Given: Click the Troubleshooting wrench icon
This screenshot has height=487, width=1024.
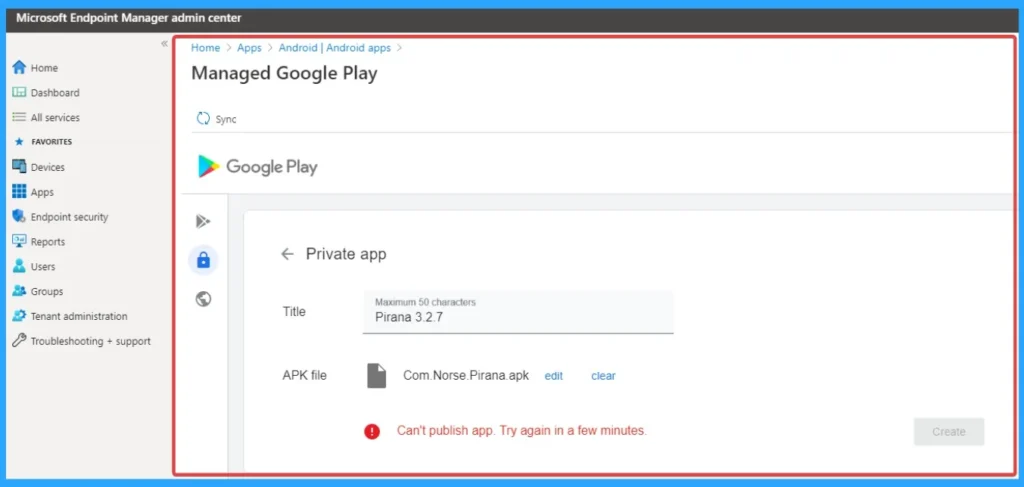Looking at the screenshot, I should [x=19, y=341].
